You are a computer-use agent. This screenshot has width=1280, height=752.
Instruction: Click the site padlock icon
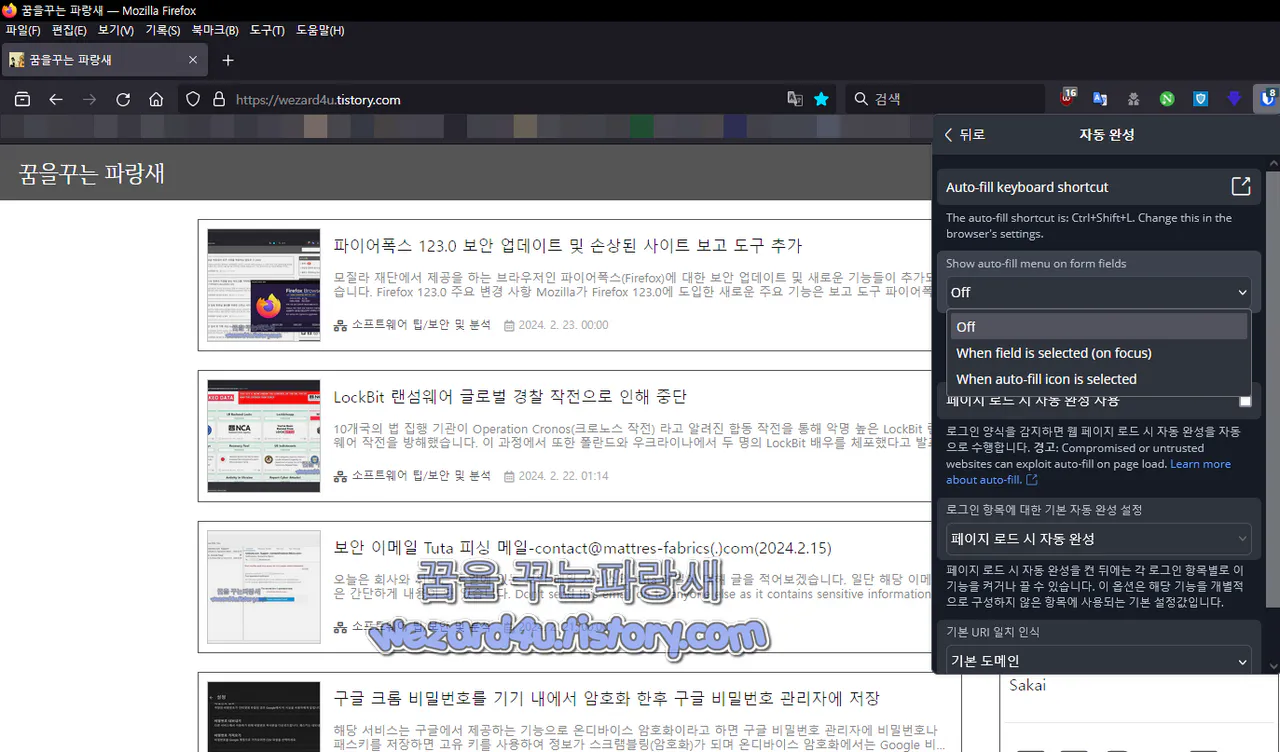coord(219,99)
